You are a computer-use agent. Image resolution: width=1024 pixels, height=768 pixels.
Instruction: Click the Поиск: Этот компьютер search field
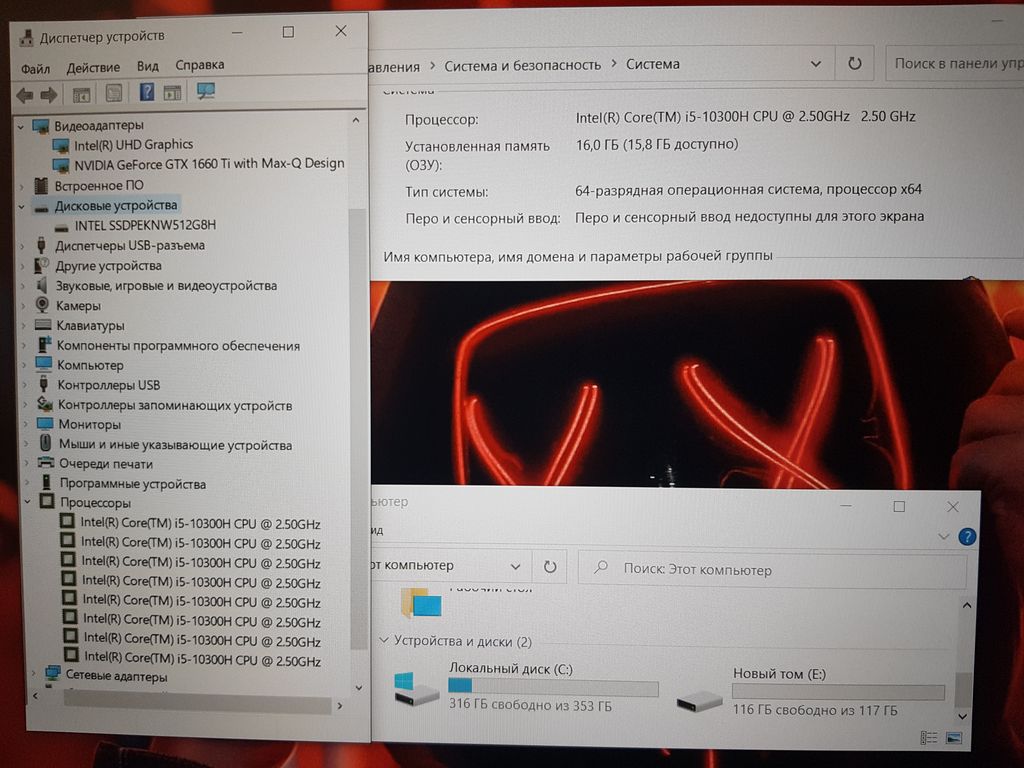click(x=780, y=570)
